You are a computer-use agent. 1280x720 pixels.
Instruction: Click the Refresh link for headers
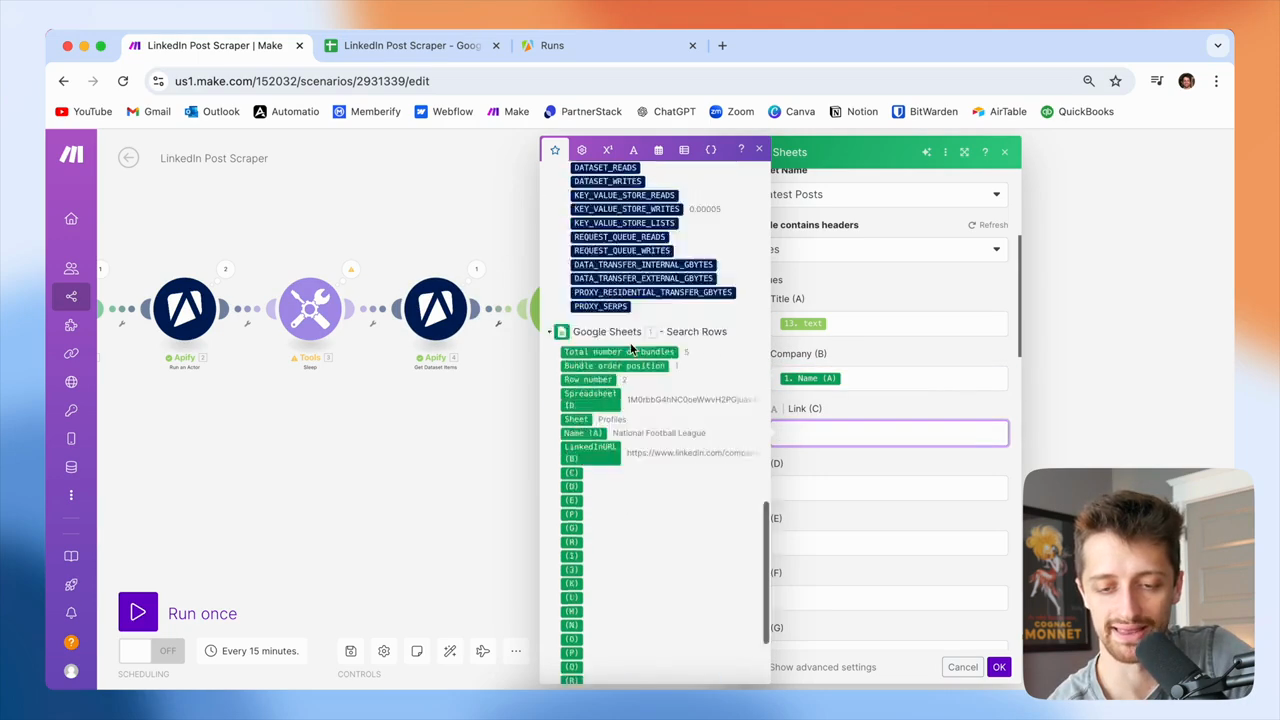coord(988,225)
